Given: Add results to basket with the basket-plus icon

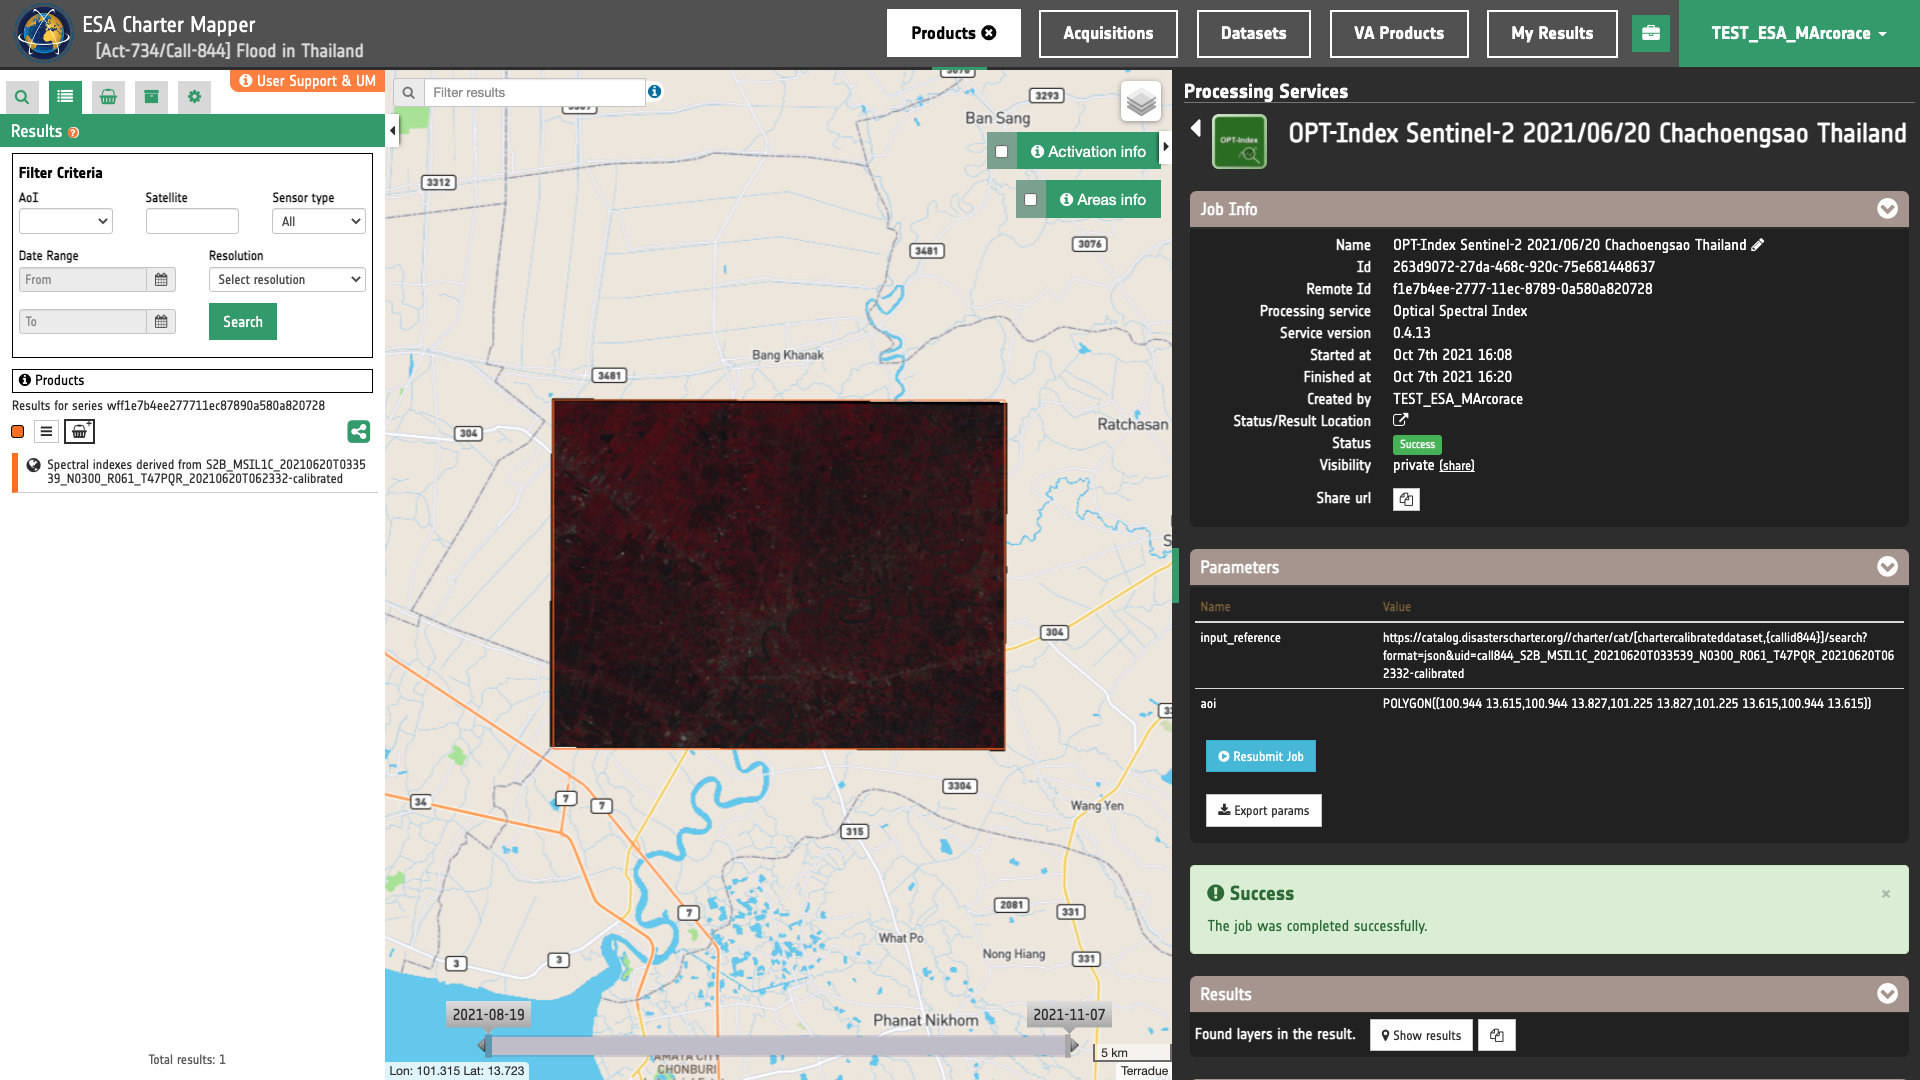Looking at the screenshot, I should pyautogui.click(x=79, y=432).
